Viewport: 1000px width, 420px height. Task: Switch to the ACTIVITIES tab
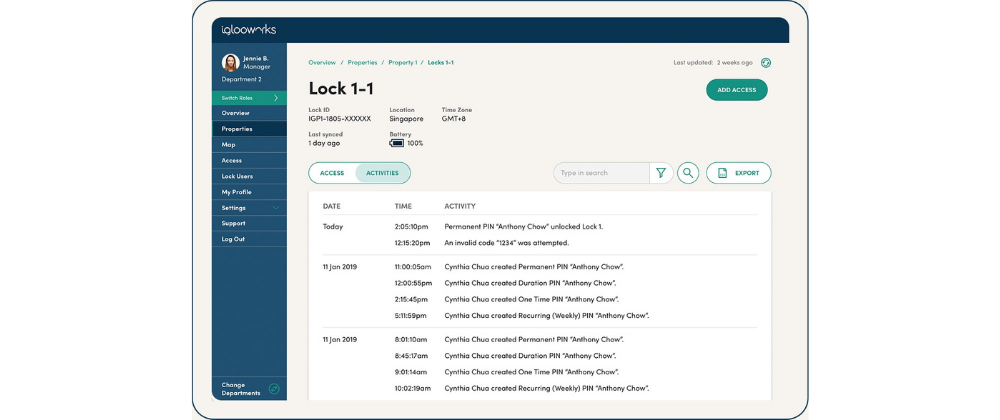point(383,173)
